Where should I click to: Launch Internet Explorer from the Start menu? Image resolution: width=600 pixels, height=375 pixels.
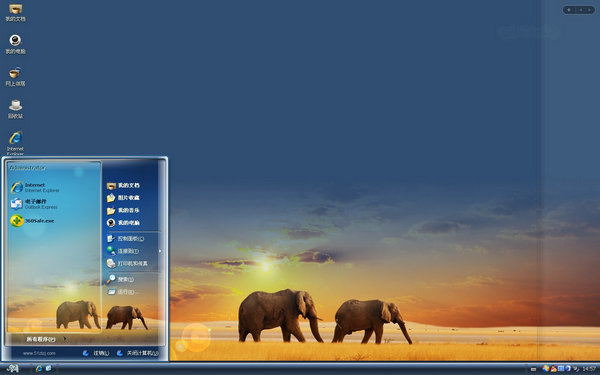(x=35, y=188)
